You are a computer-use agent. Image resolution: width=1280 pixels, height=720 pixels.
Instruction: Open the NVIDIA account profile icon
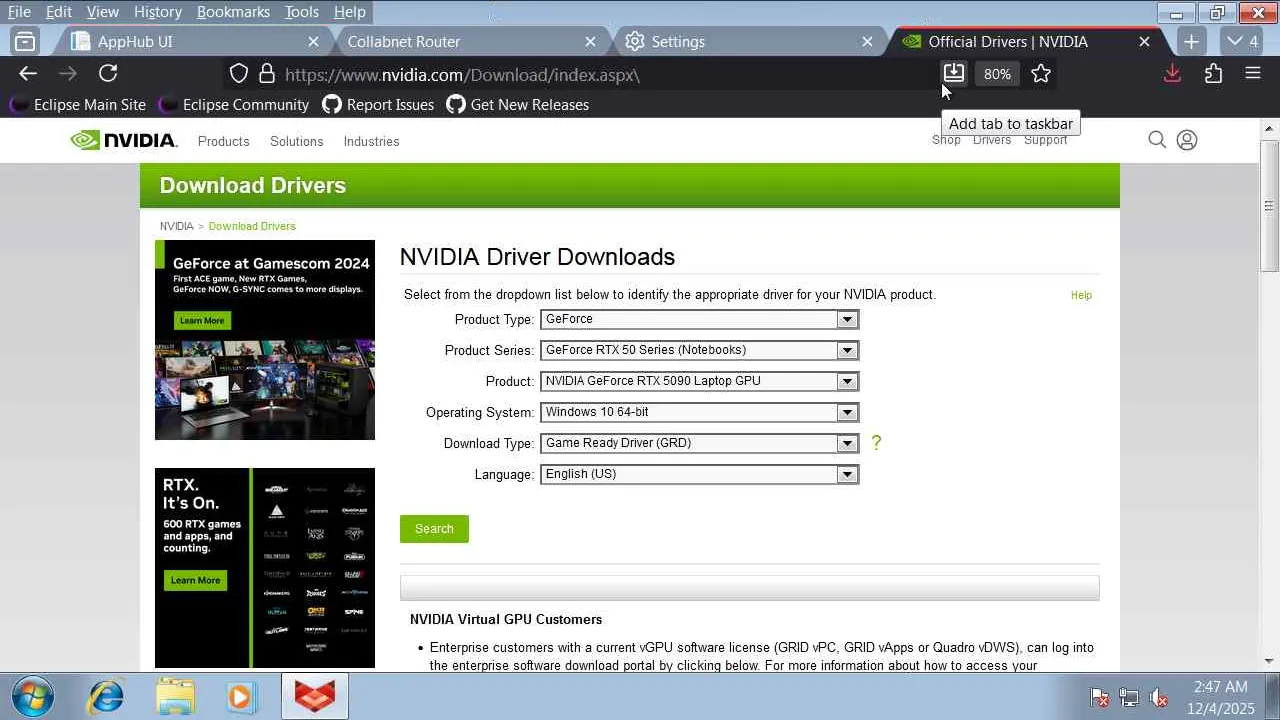pos(1187,140)
